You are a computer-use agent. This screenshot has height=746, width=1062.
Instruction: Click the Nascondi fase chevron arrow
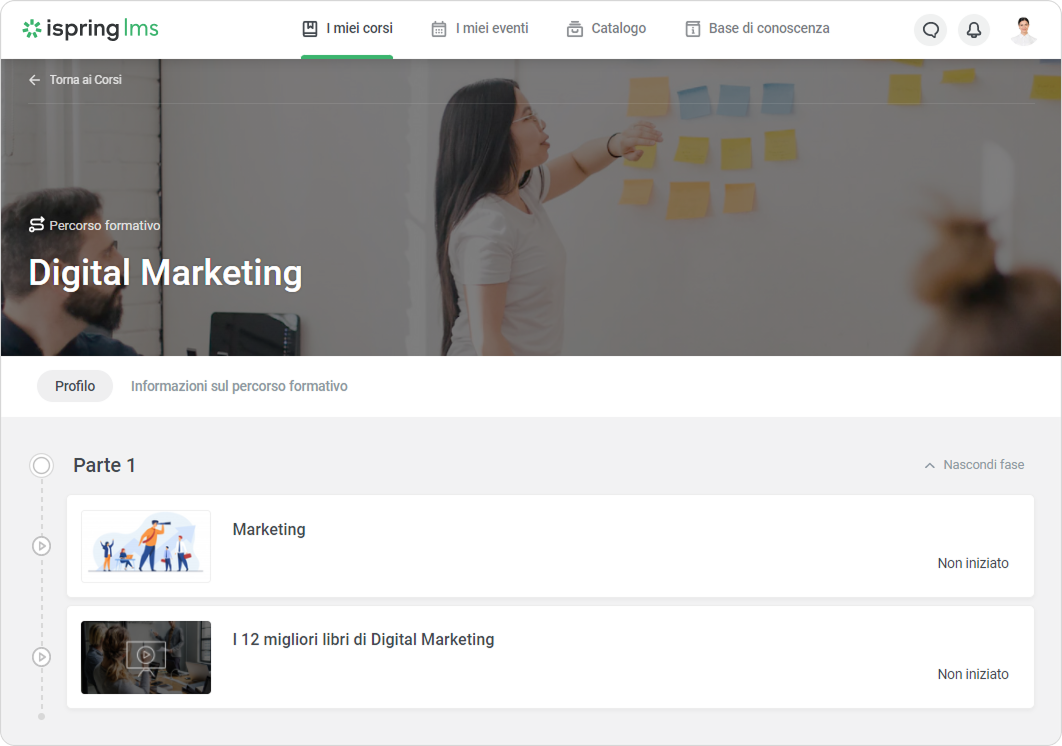930,466
